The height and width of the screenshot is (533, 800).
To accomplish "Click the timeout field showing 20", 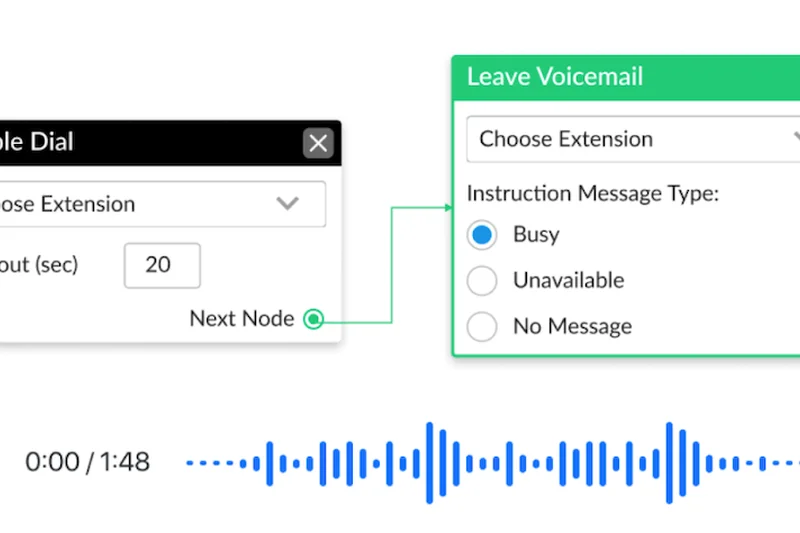I will pos(162,265).
